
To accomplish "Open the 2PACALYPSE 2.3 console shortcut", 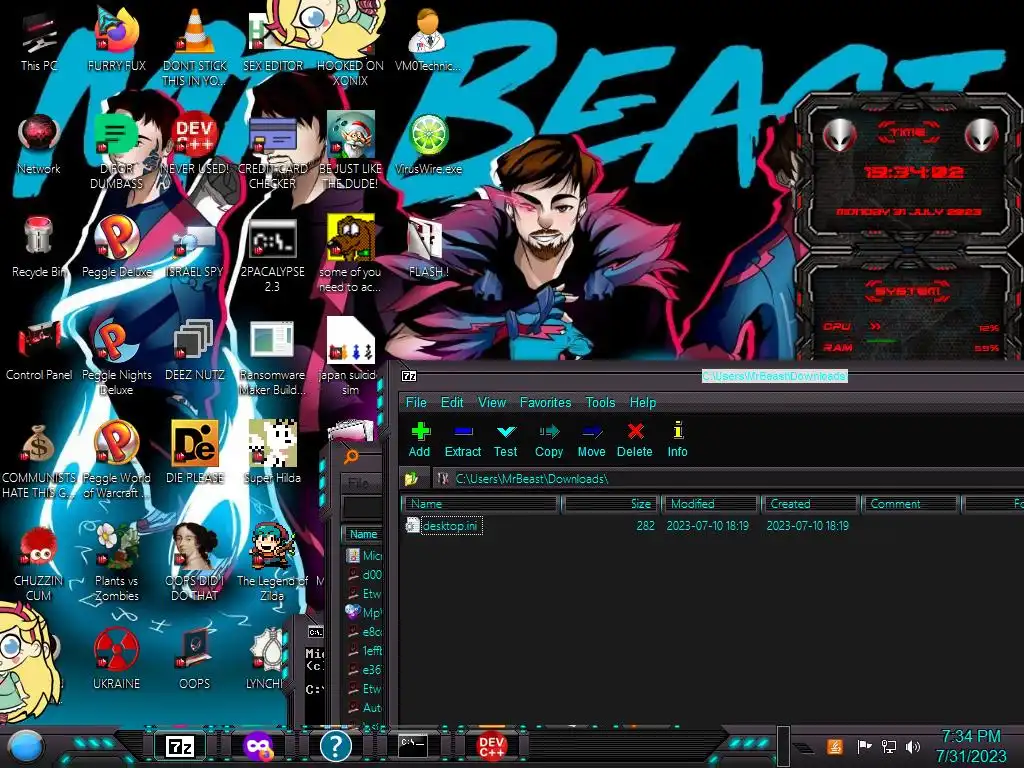I will tap(272, 255).
